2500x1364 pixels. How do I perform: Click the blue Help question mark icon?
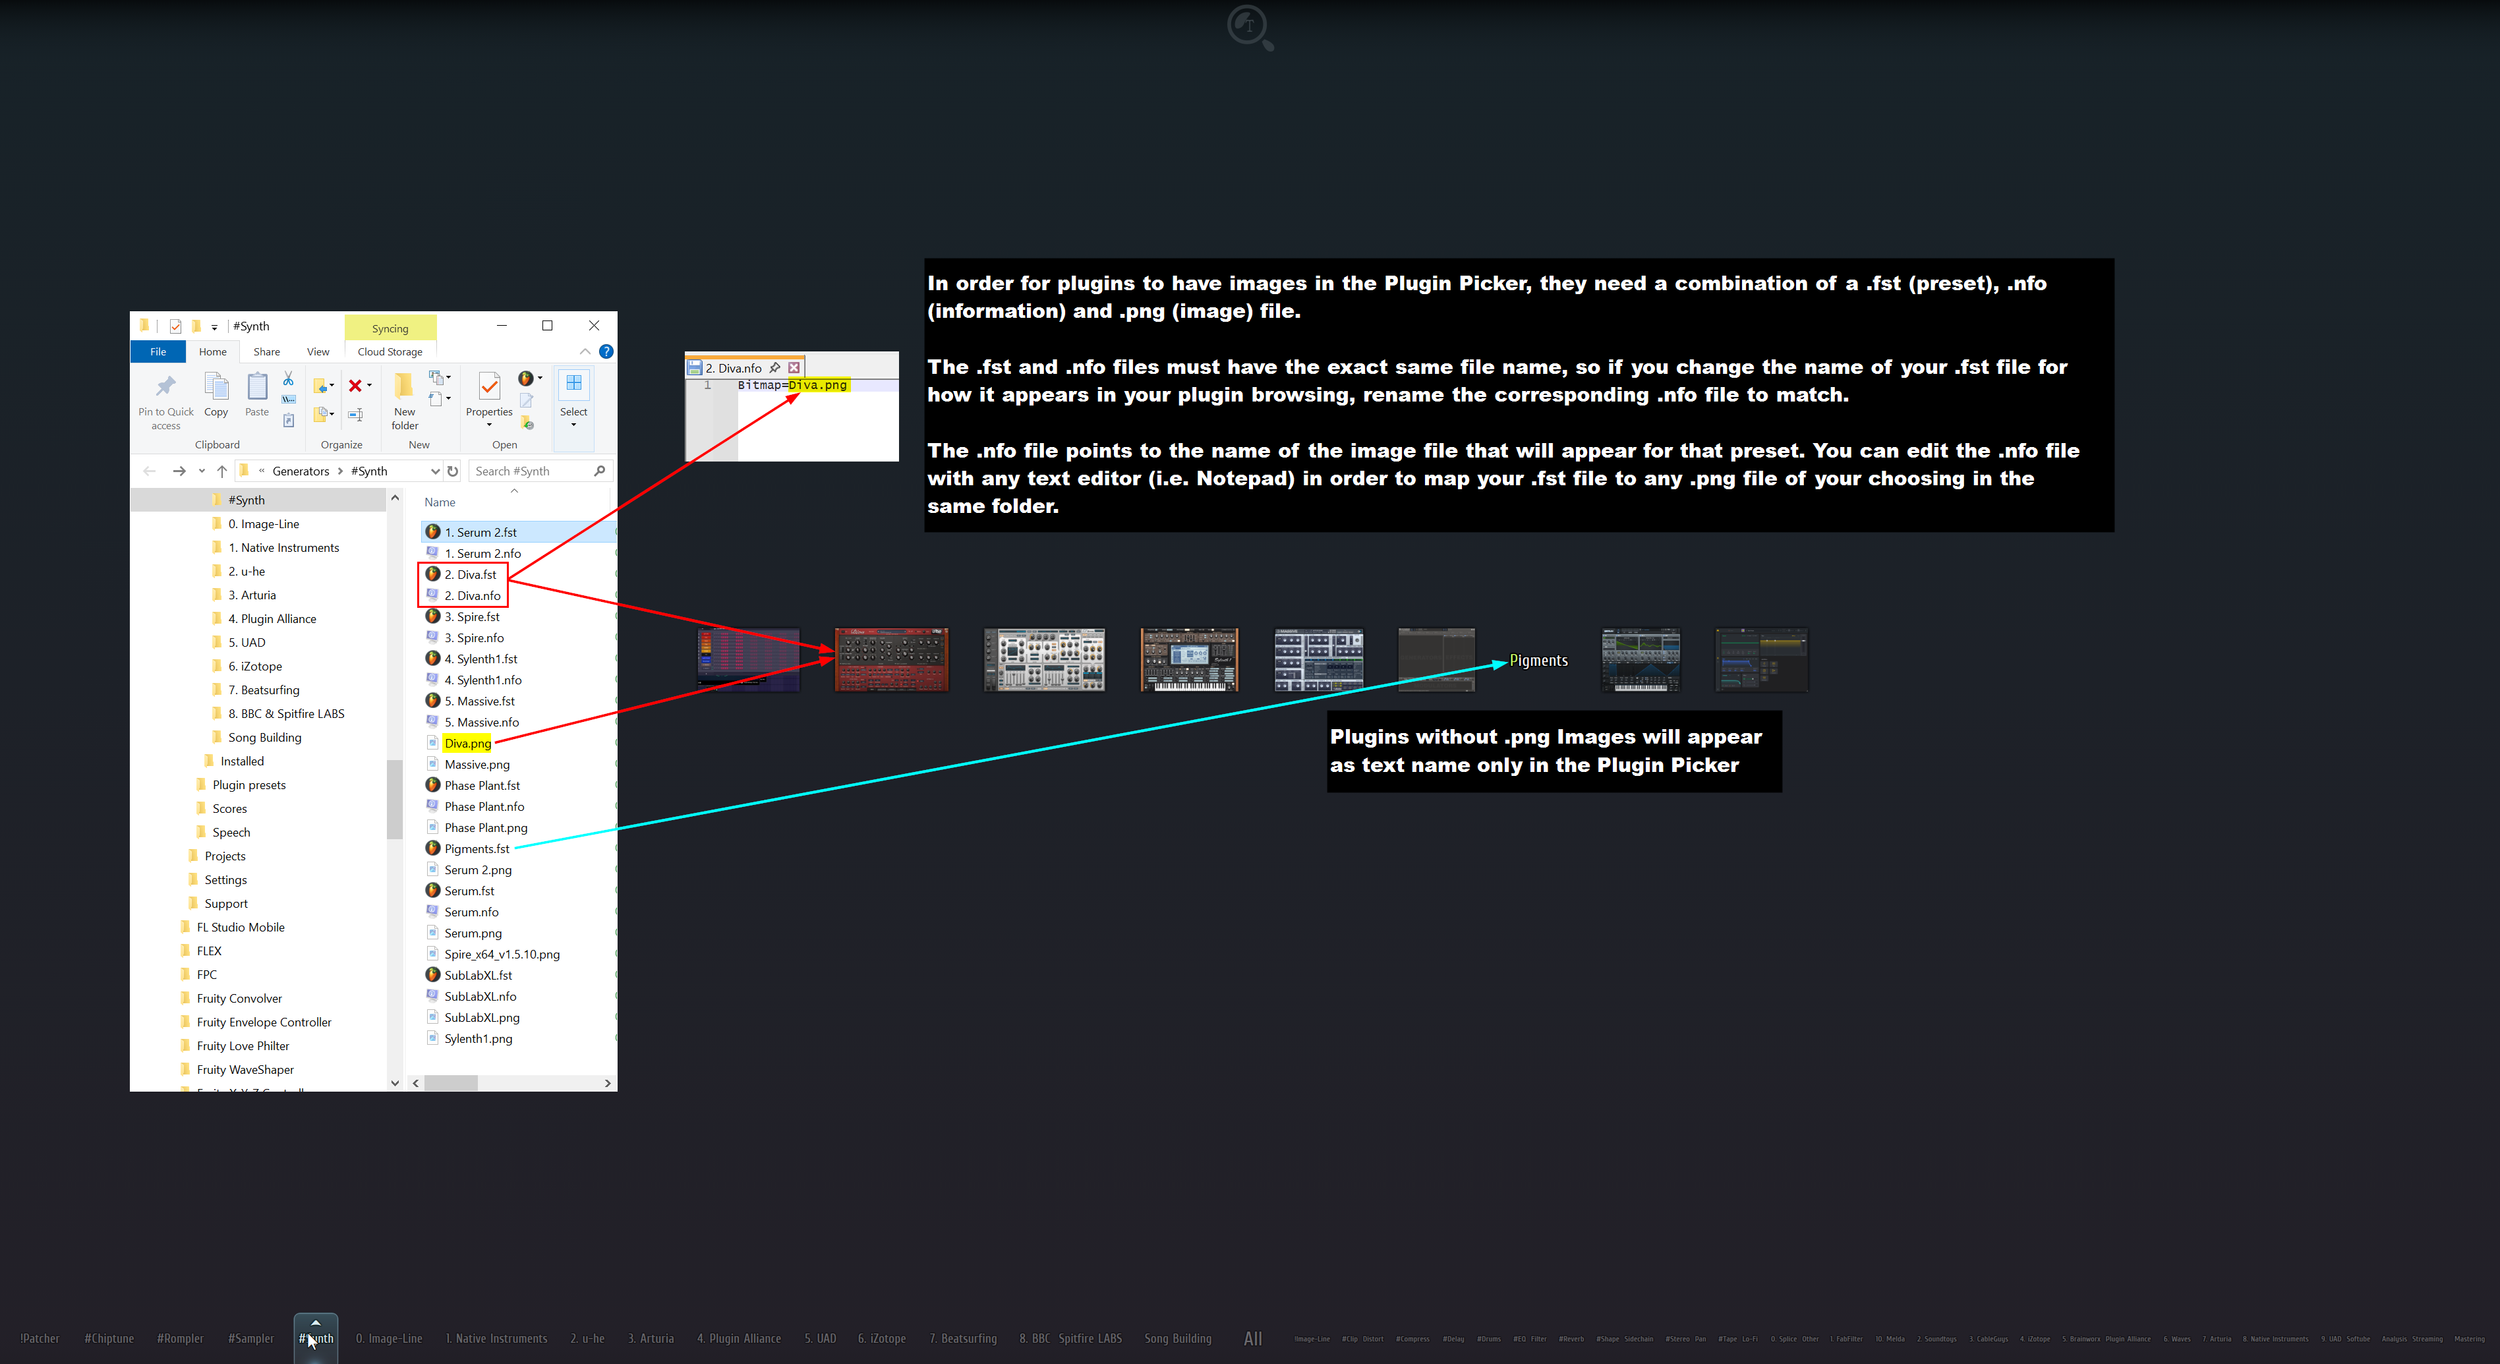tap(606, 352)
